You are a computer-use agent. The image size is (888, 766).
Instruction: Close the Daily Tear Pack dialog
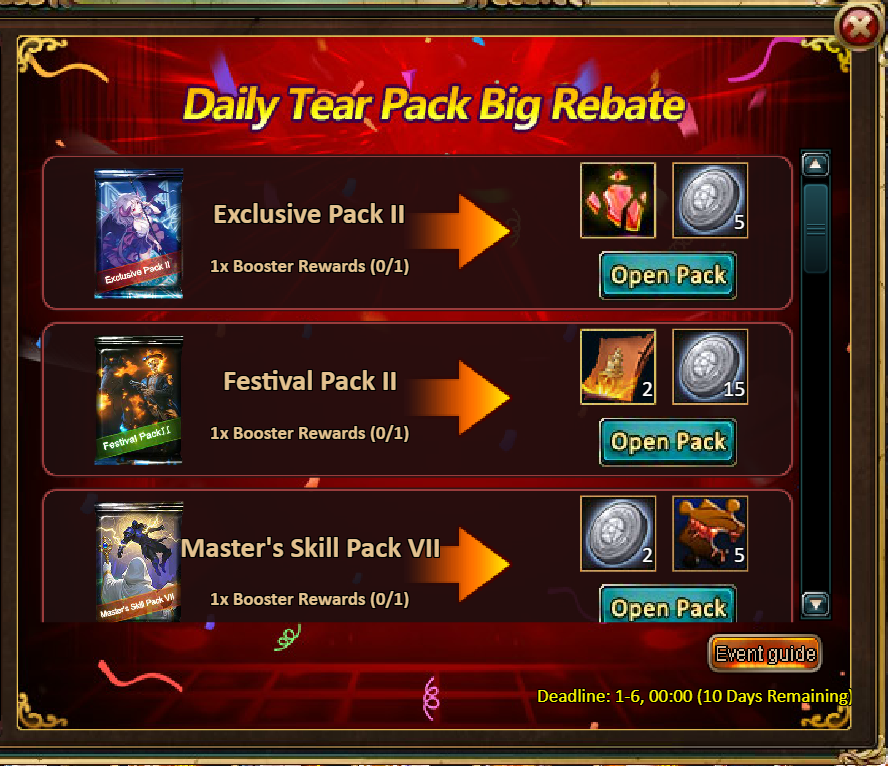pyautogui.click(x=859, y=26)
